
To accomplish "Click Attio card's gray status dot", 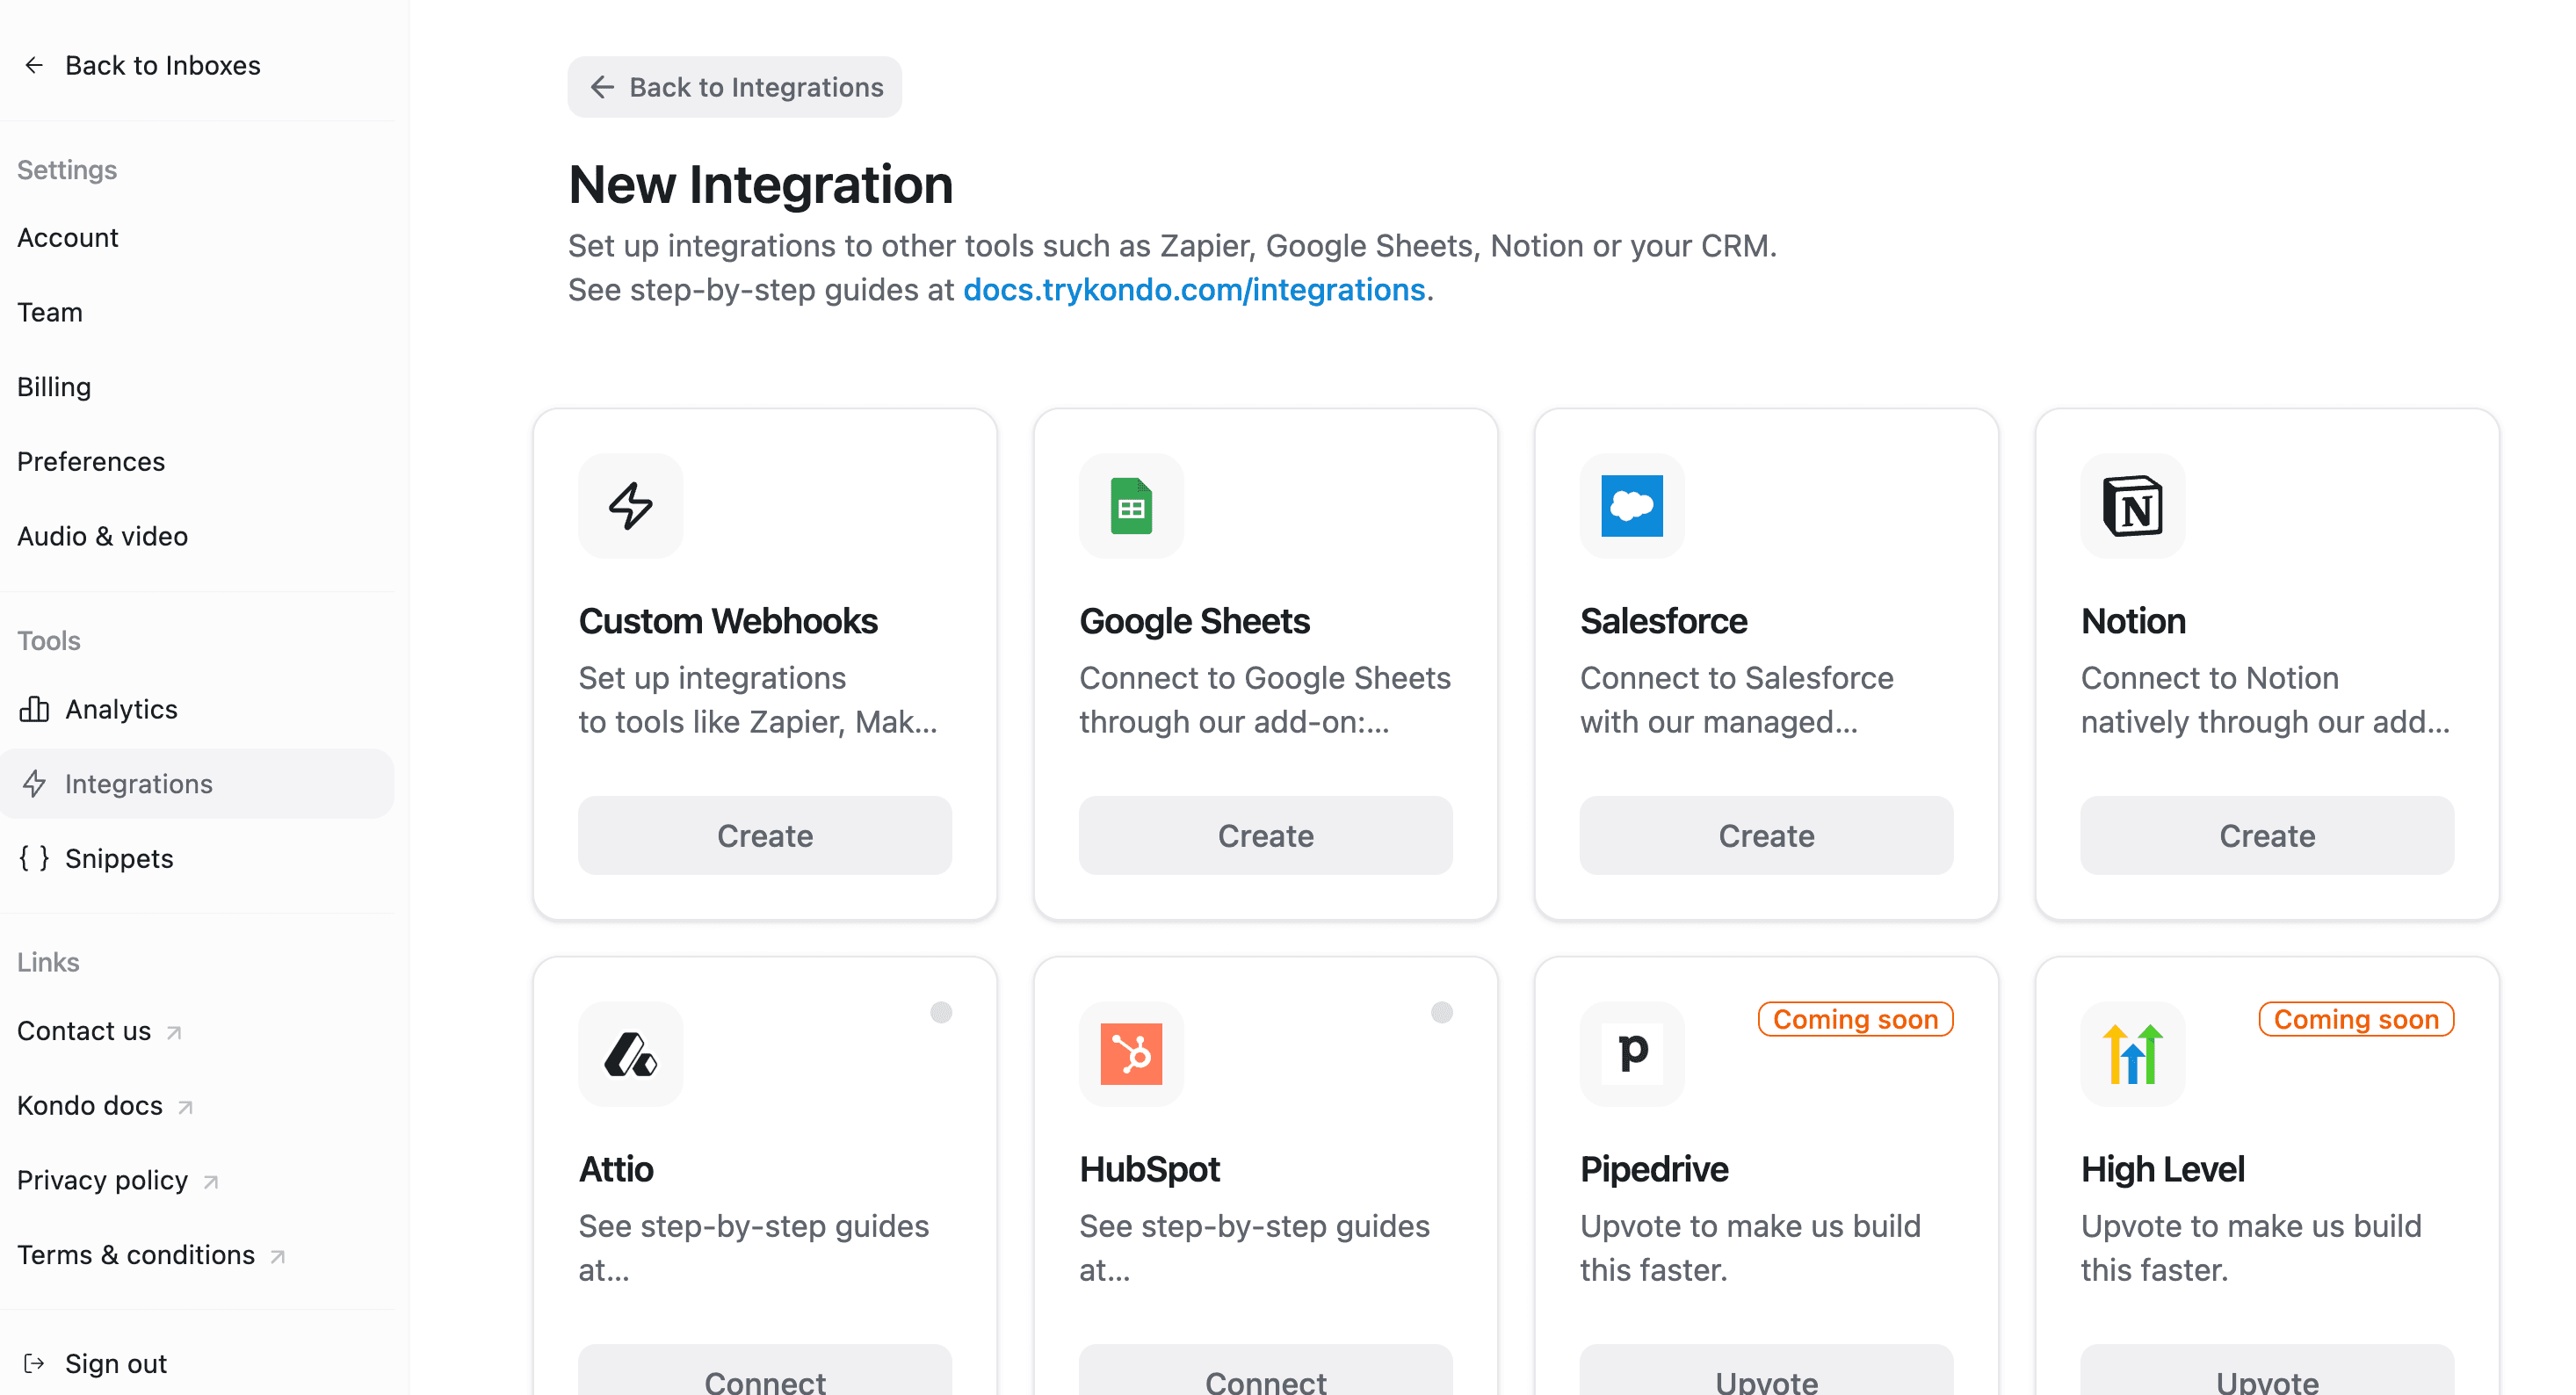I will [x=941, y=1012].
